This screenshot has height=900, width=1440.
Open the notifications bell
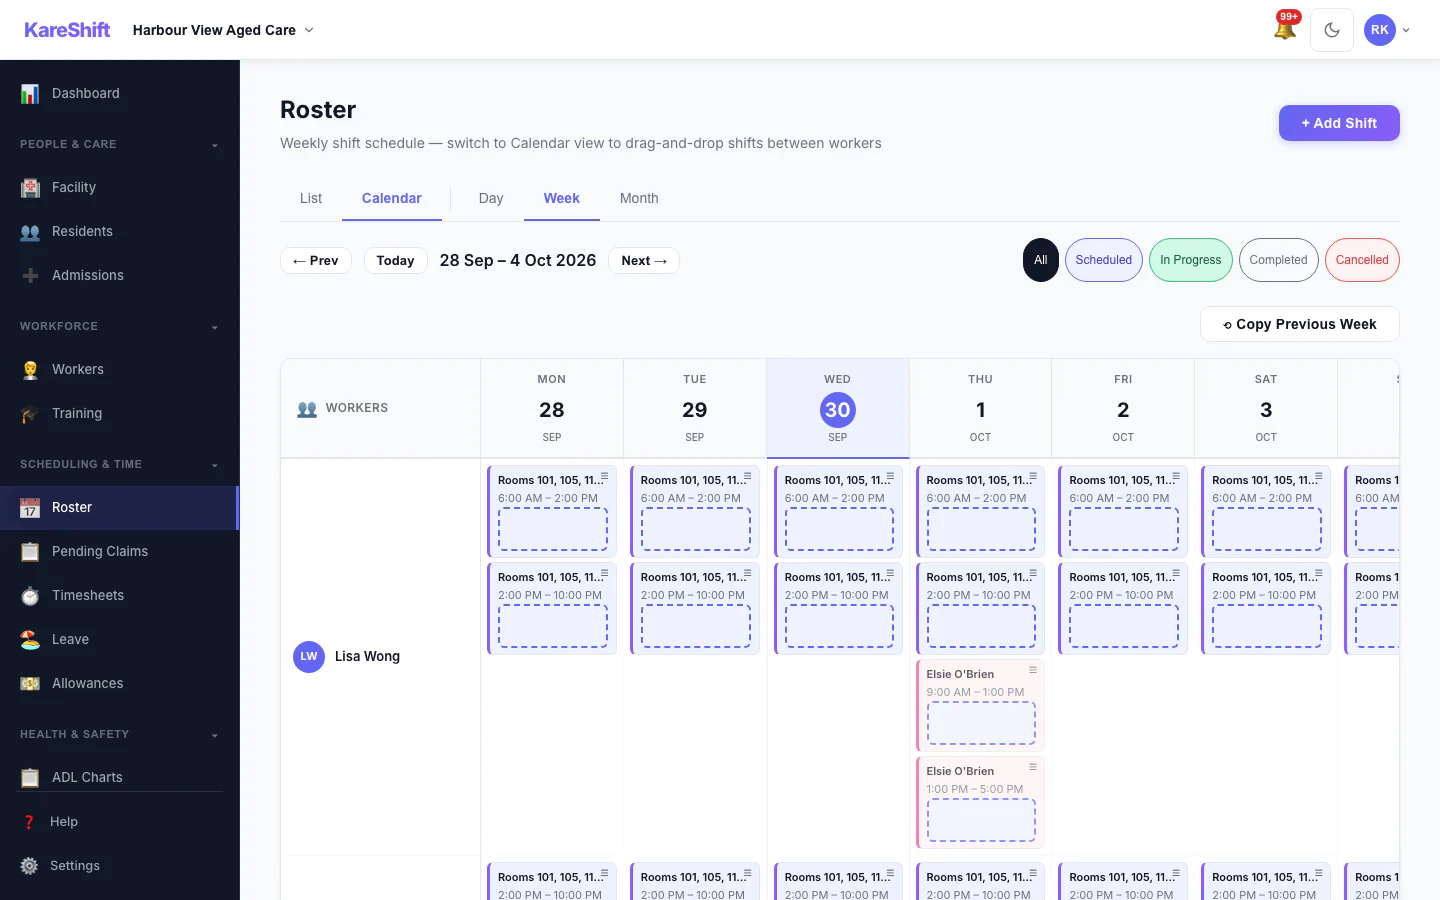(x=1285, y=29)
